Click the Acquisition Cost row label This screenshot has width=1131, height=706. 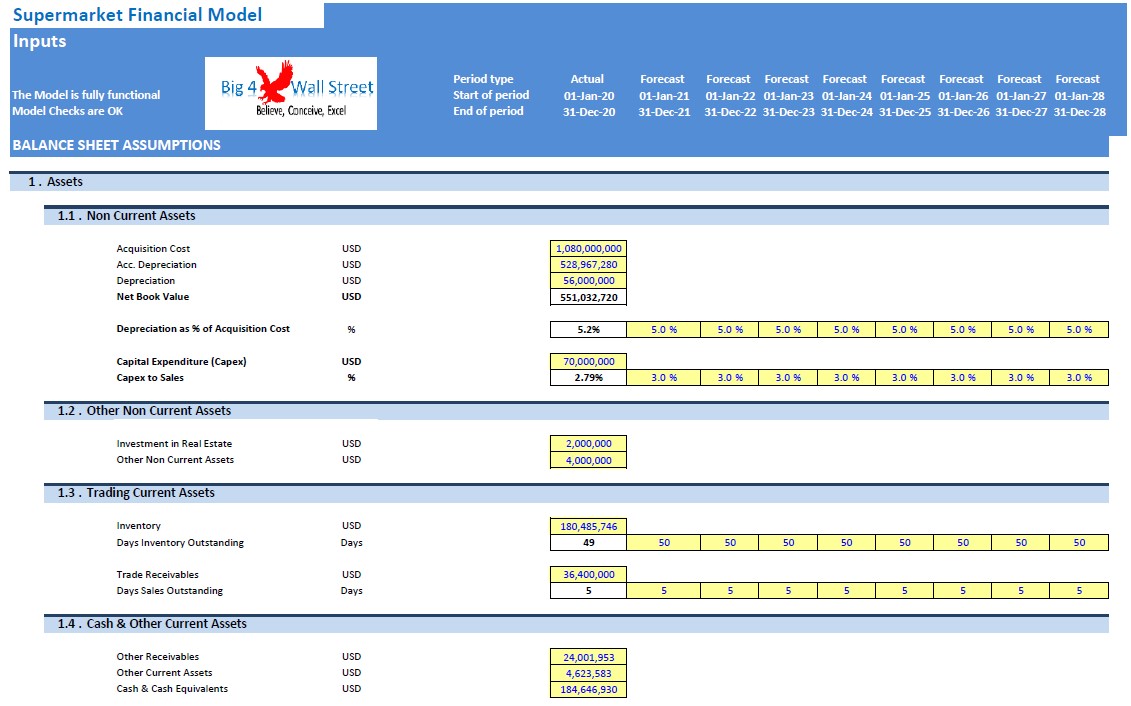153,249
